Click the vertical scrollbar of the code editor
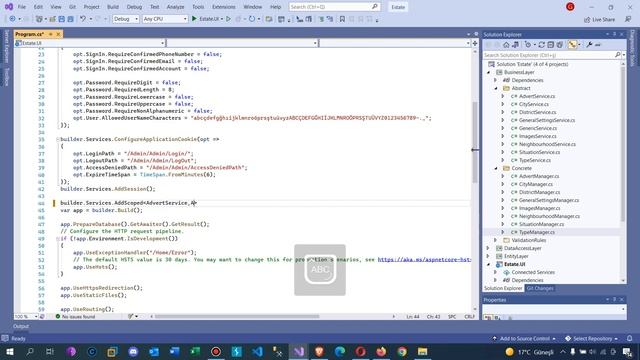The image size is (640, 360). click(x=475, y=142)
